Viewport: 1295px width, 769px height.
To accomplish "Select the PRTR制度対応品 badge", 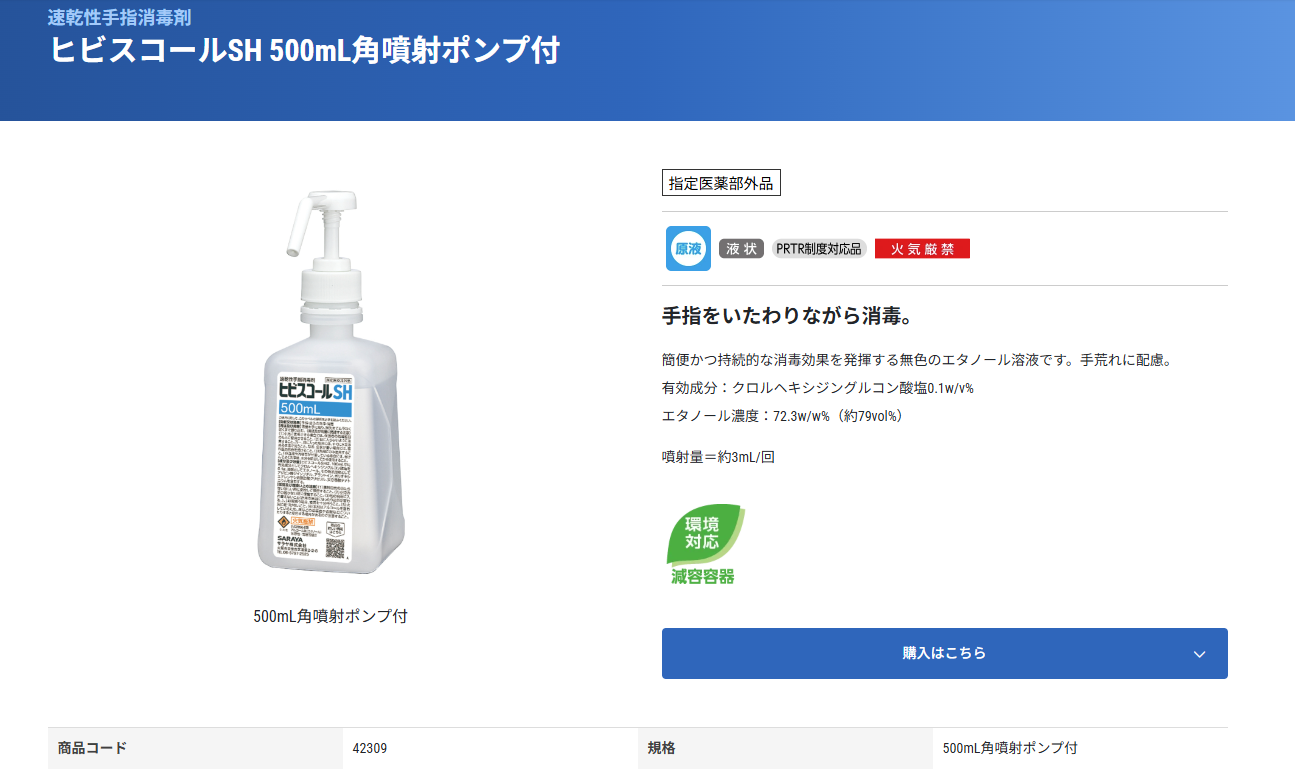I will (x=819, y=249).
